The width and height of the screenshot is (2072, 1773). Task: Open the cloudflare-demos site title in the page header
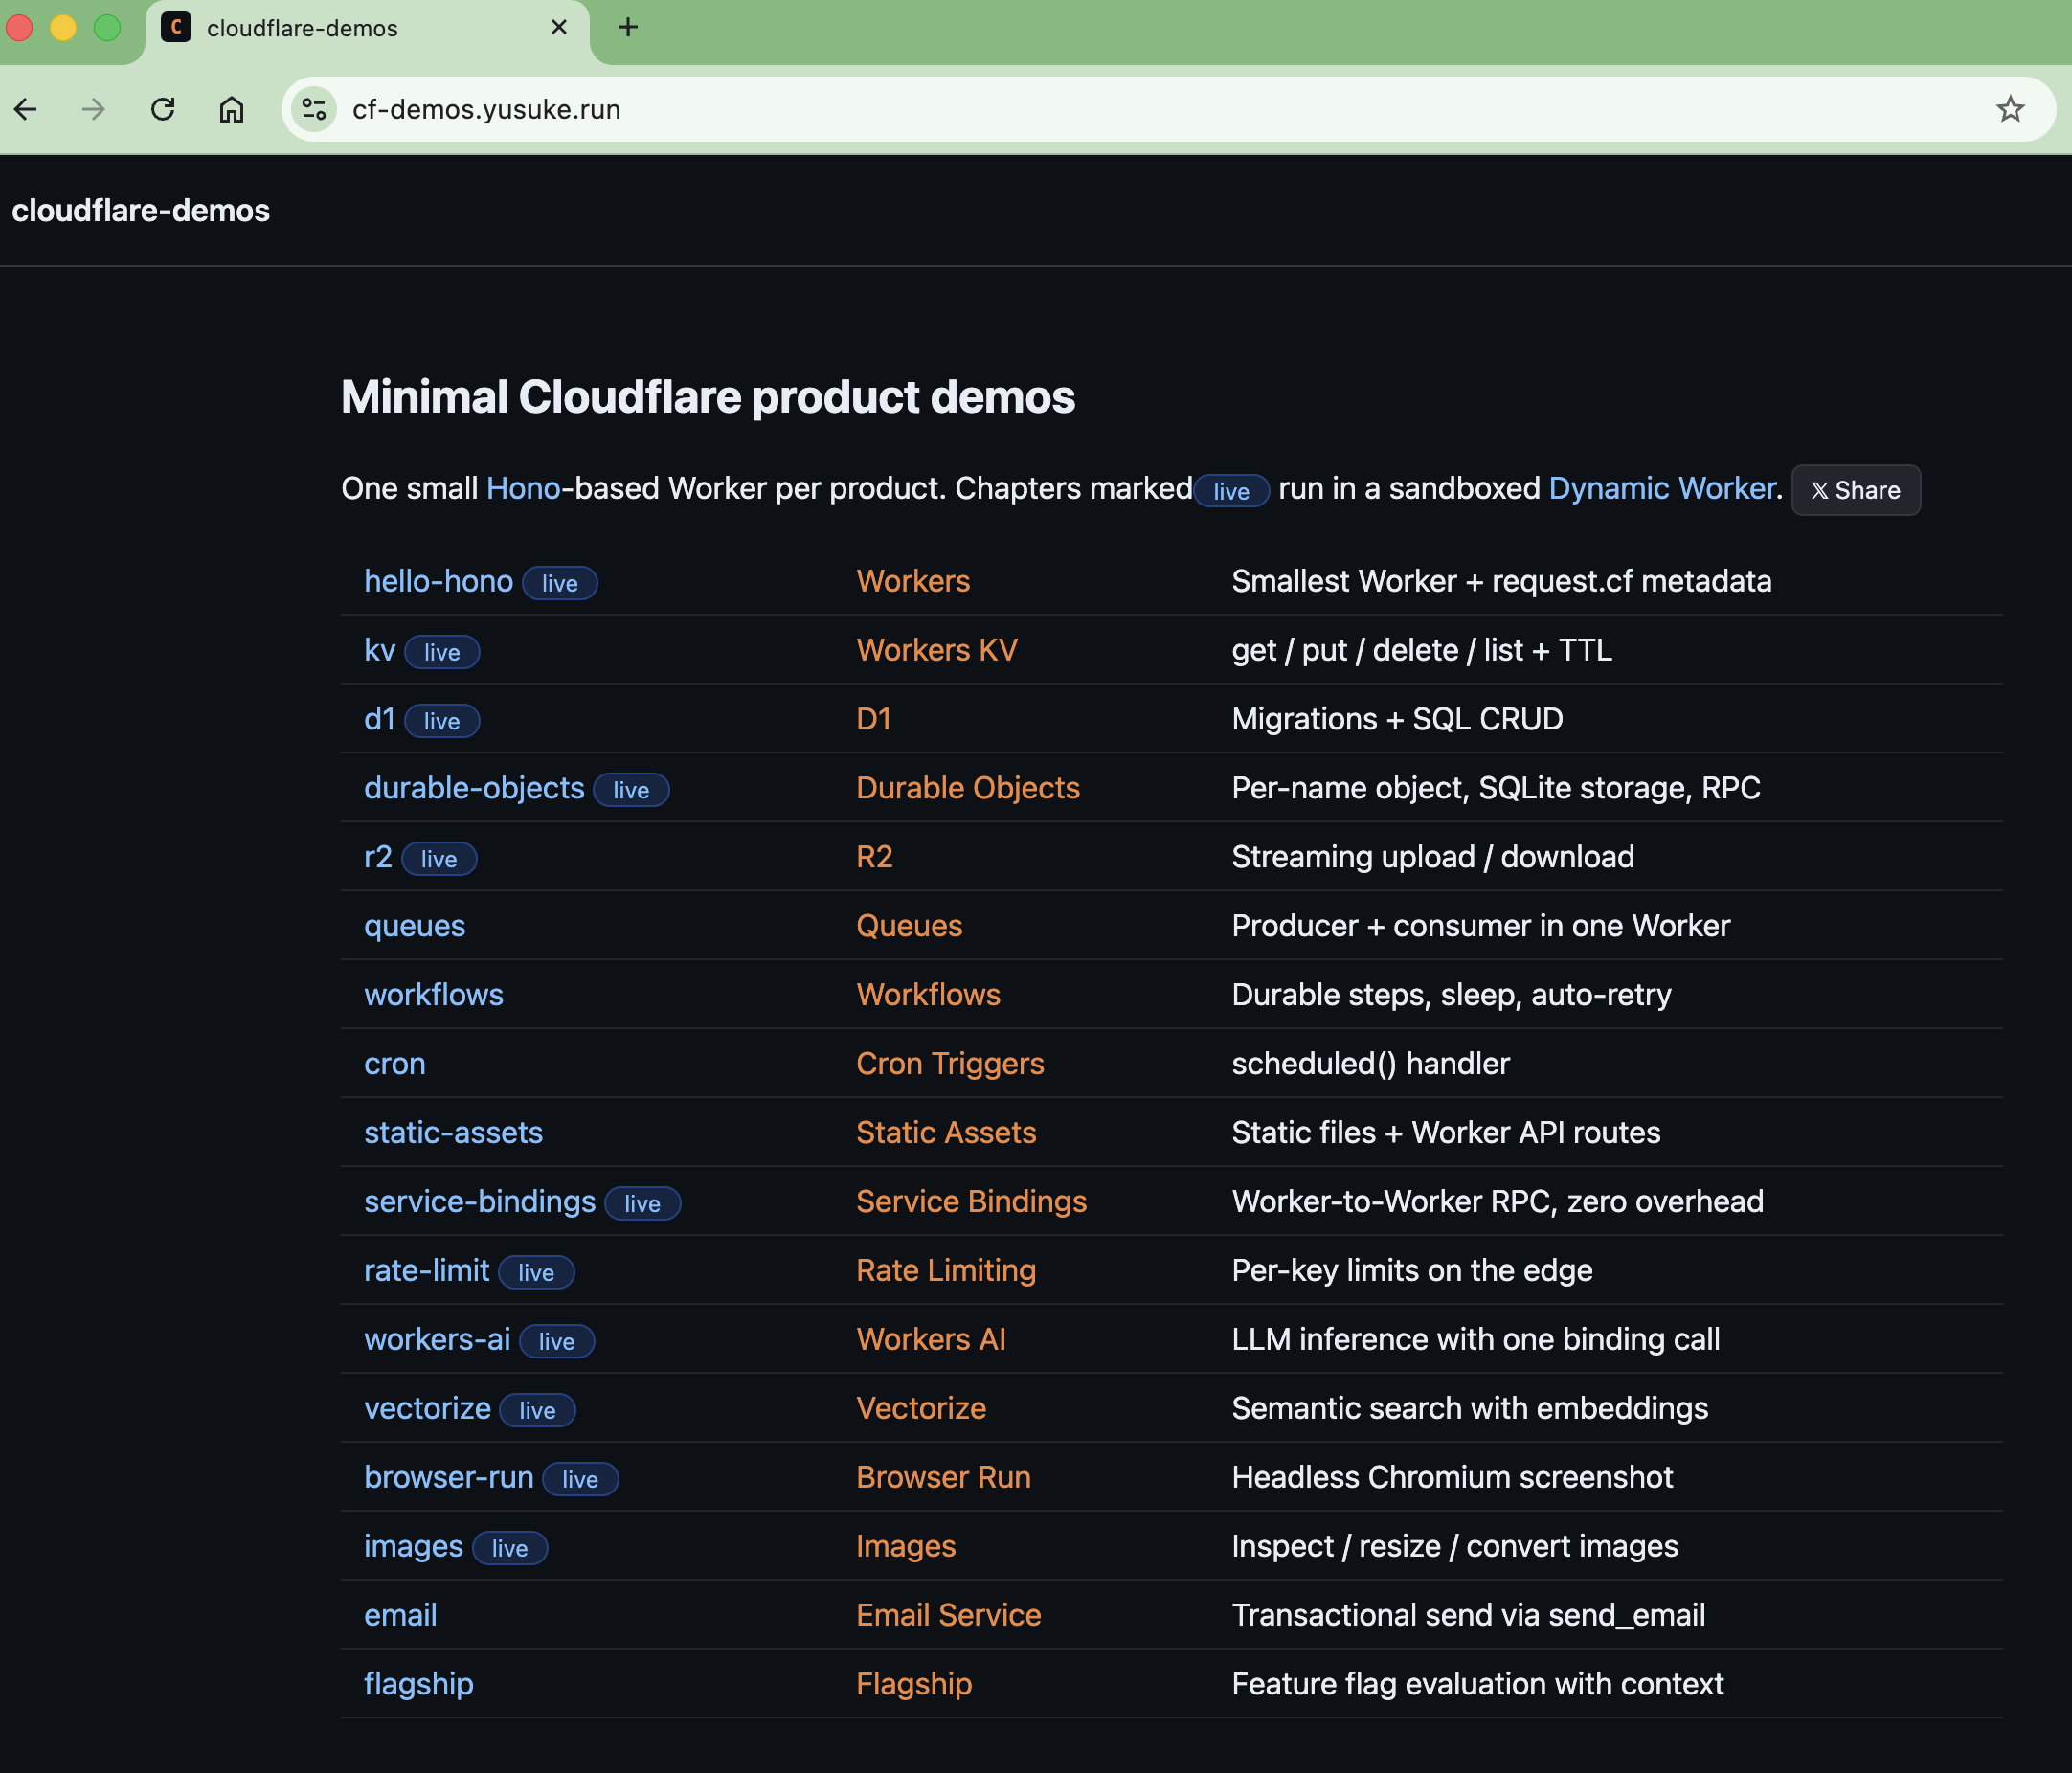pyautogui.click(x=141, y=210)
